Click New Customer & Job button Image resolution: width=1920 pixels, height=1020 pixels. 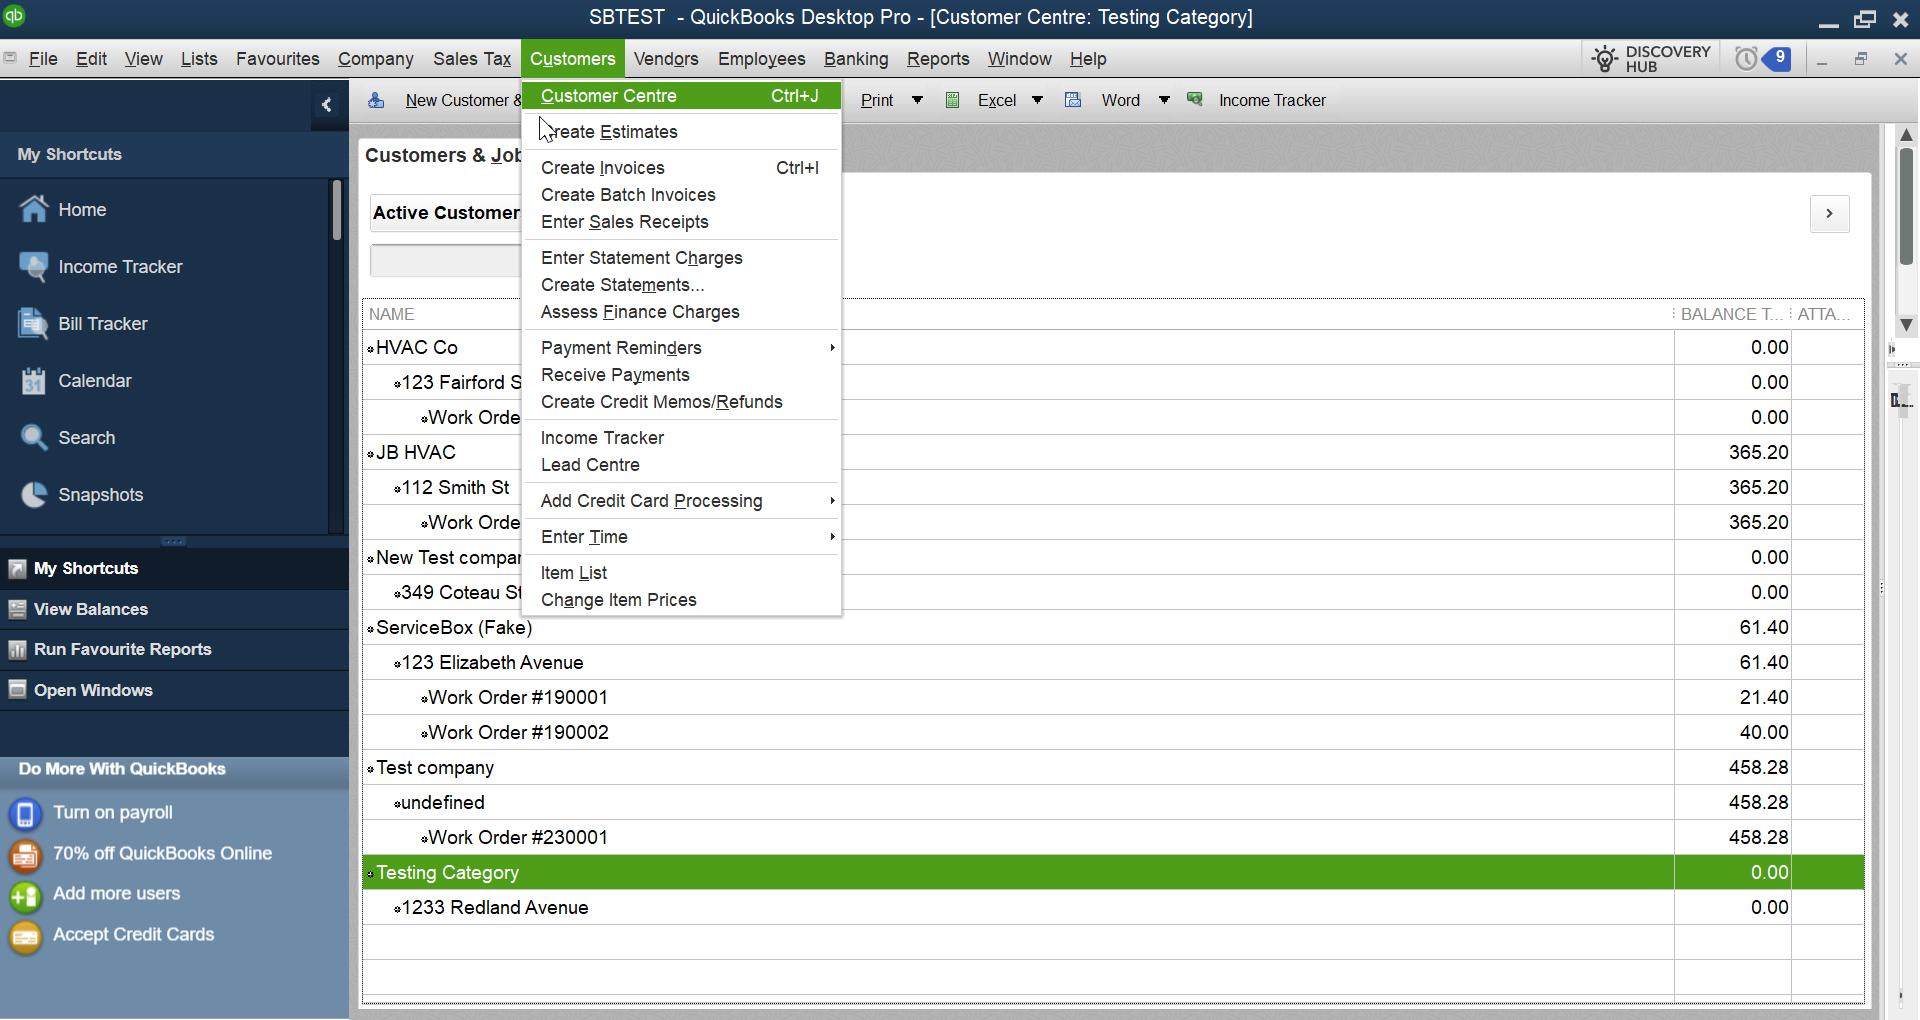click(463, 100)
